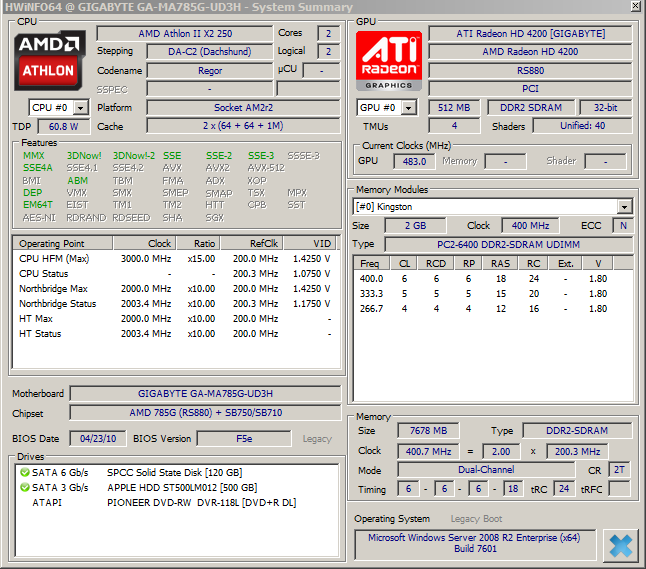Image resolution: width=646 pixels, height=569 pixels.
Task: Select the 400.0 frequency timing row
Action: point(493,279)
